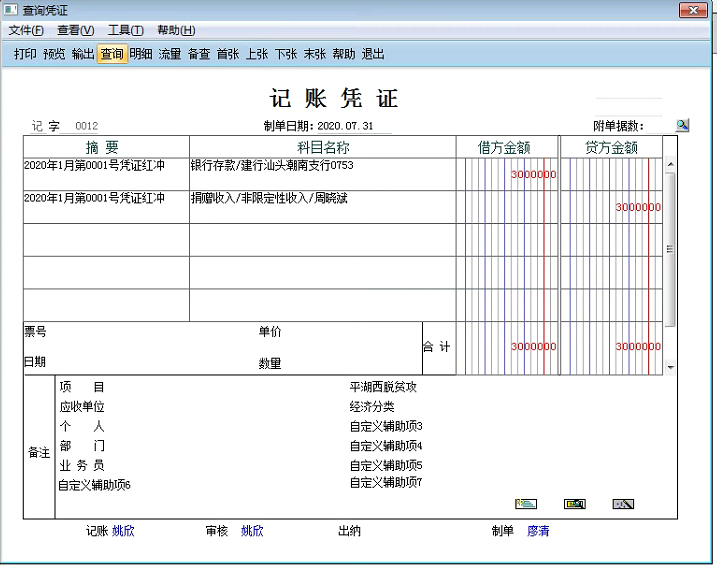Click 备查 on the toolbar
The width and height of the screenshot is (717, 567).
199,54
